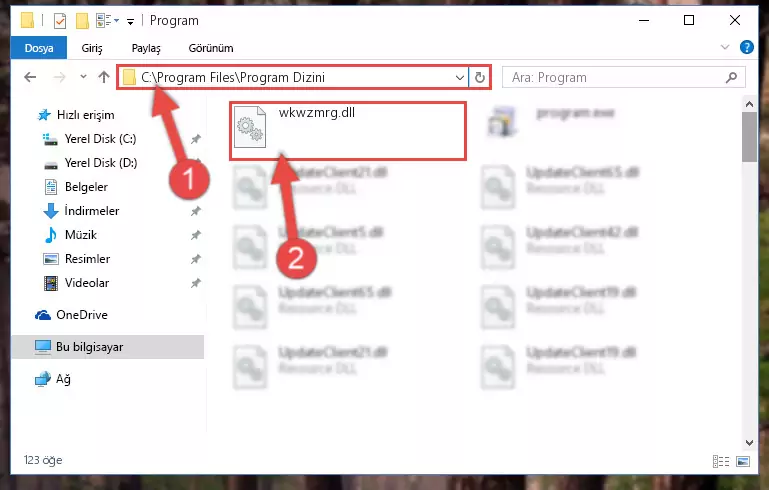This screenshot has height=490, width=769.
Task: Select Bu bilgisayar in navigation pane
Action: 107,347
